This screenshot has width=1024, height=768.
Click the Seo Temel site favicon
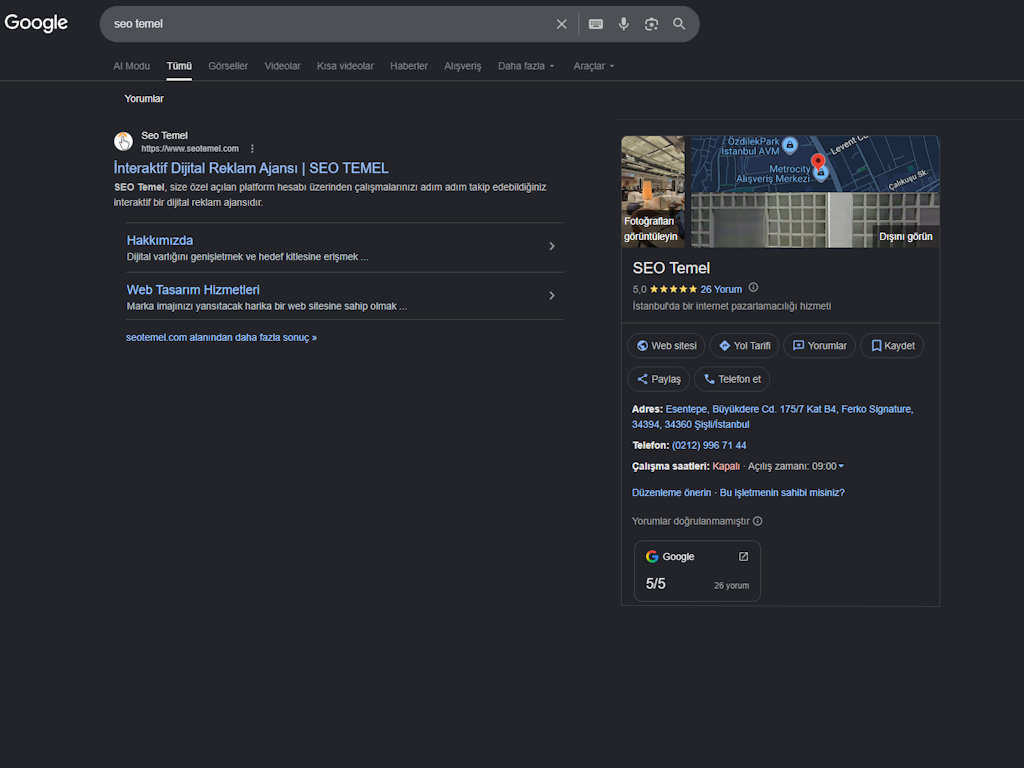[123, 141]
